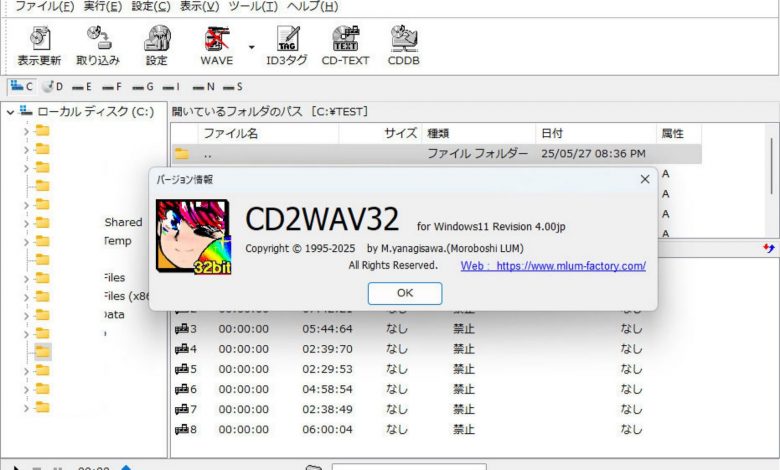Viewport: 780px width, 470px height.
Task: Click the red and blue arrows icon above the track list
Action: click(x=769, y=248)
